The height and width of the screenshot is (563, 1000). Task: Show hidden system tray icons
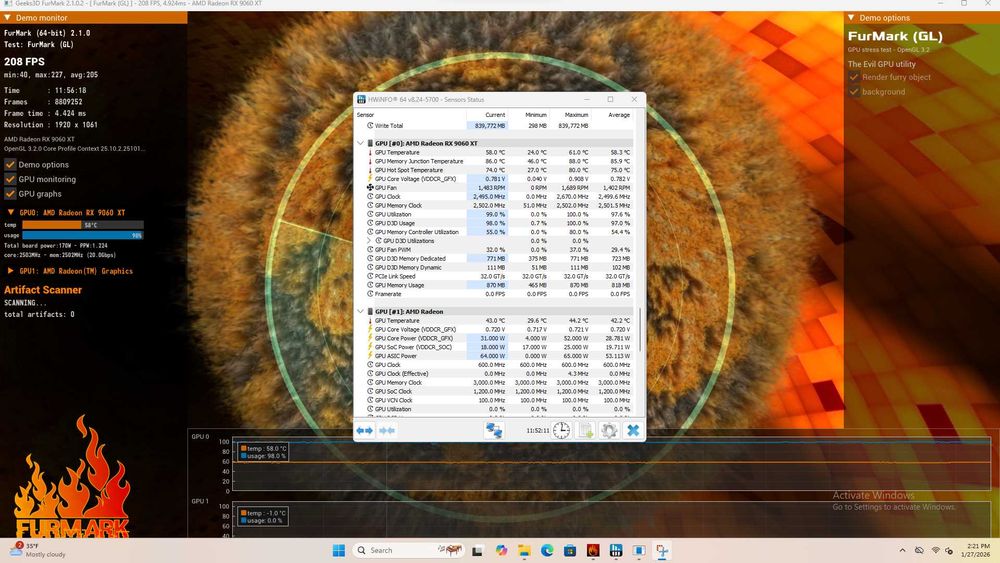902,550
